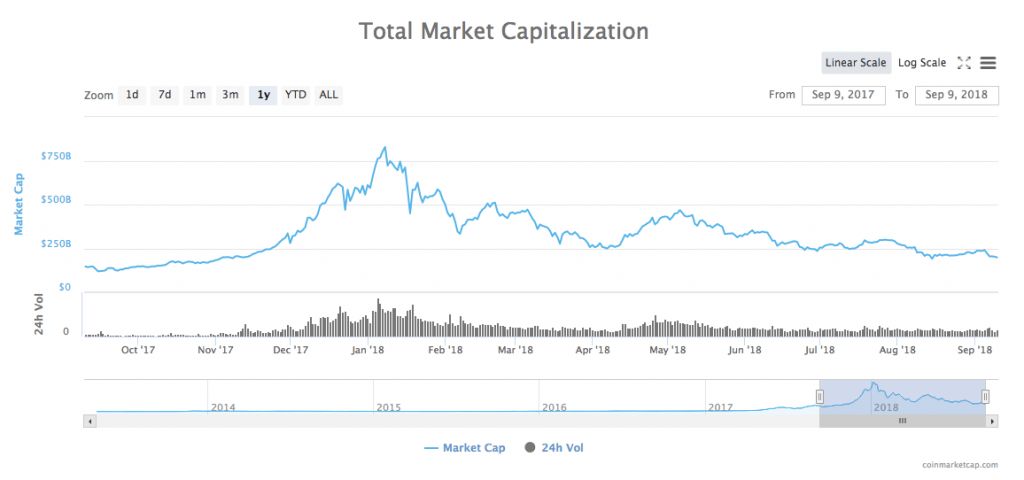Screen dimensions: 1024x480
Task: Click the To date field
Action: tap(957, 95)
